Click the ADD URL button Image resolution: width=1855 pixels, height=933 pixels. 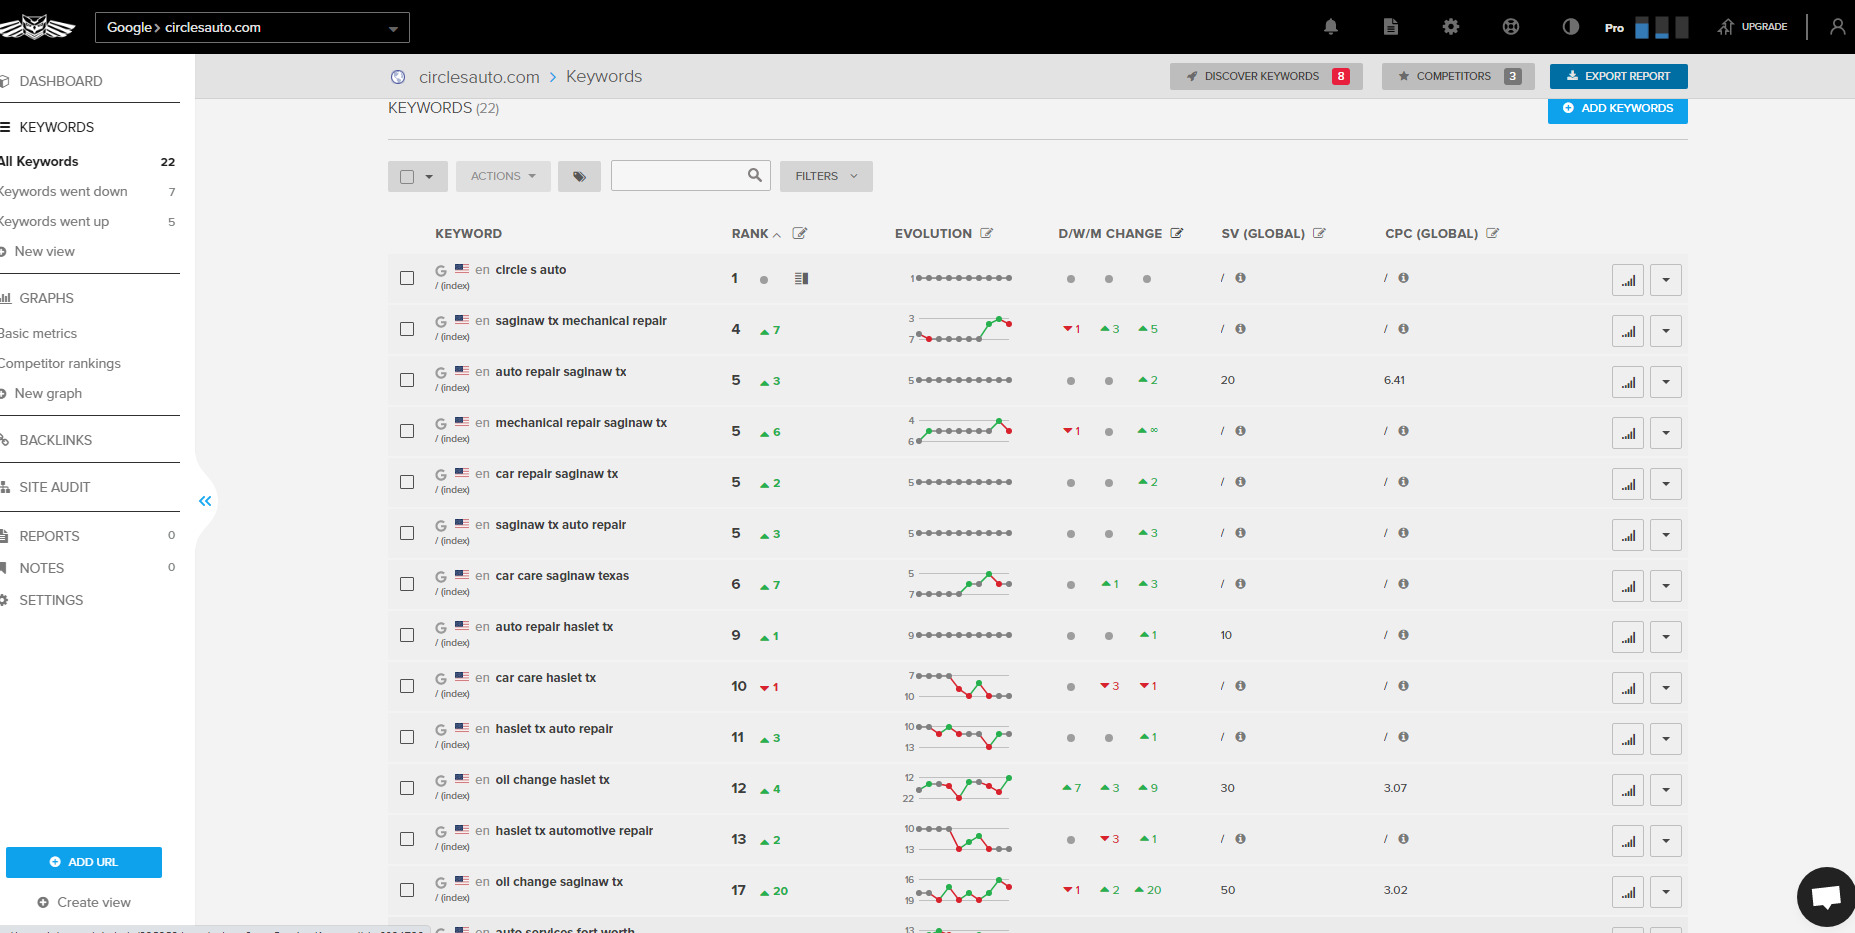84,862
